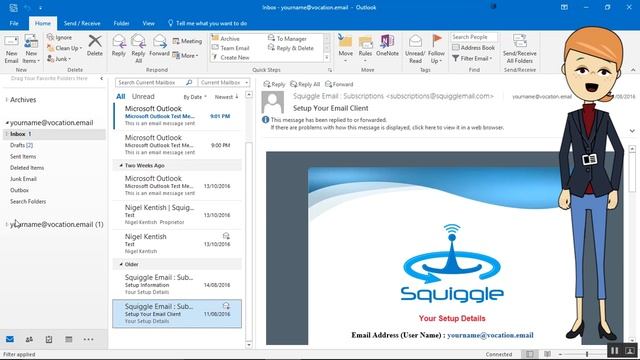The image size is (640, 360).
Task: Click Send/Receive All Folders
Action: click(520, 49)
